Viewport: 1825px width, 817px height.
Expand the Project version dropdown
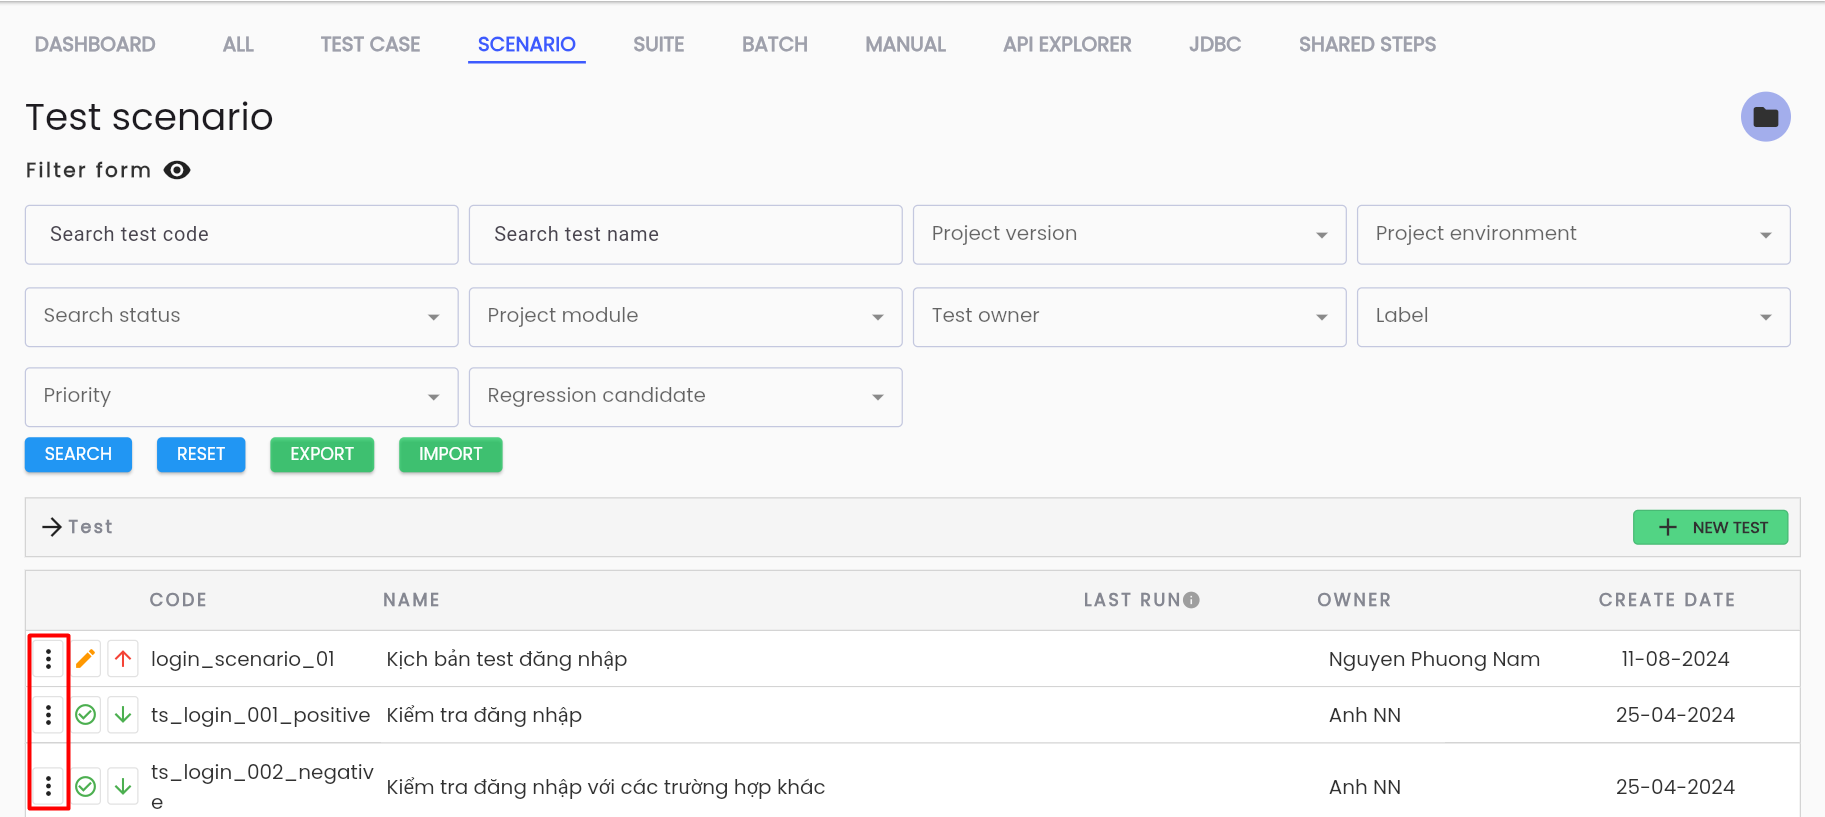[1129, 235]
